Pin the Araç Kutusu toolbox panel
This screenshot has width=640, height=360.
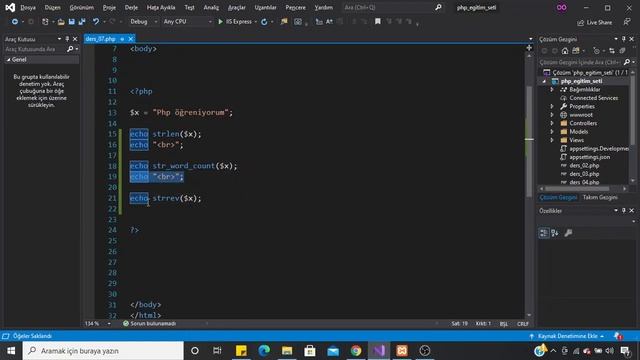[x=67, y=39]
